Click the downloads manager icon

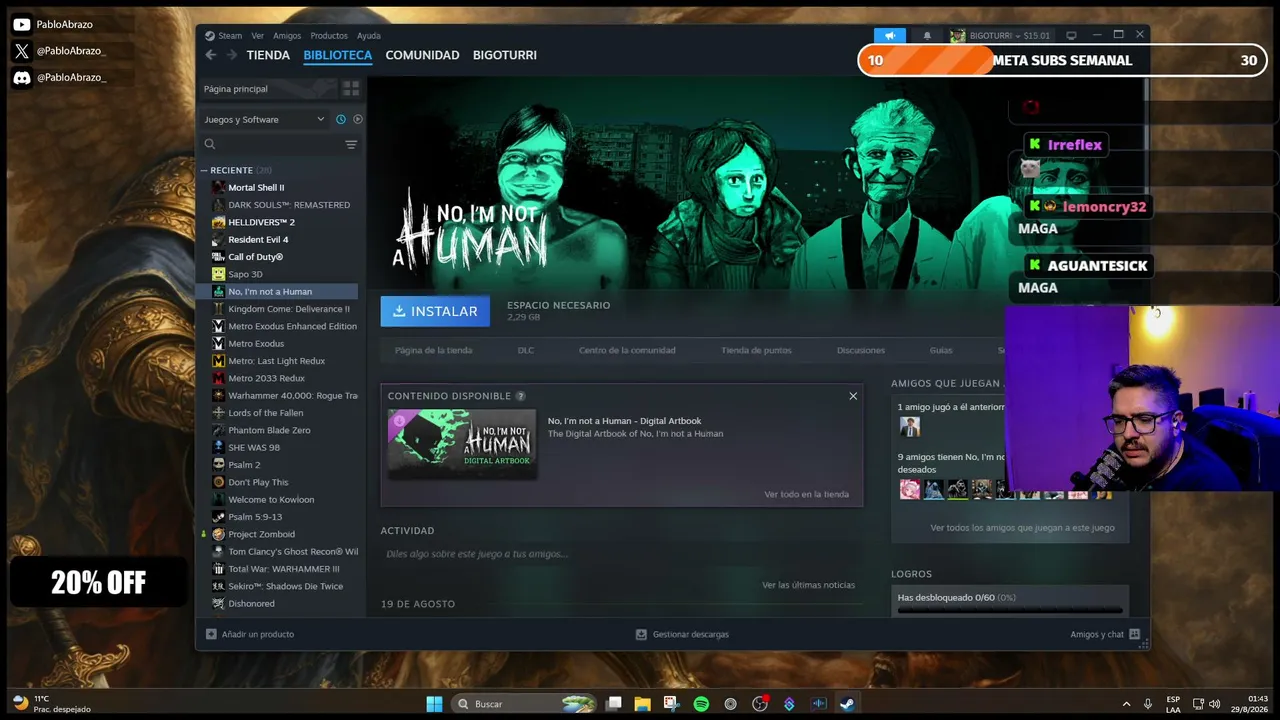coord(642,634)
